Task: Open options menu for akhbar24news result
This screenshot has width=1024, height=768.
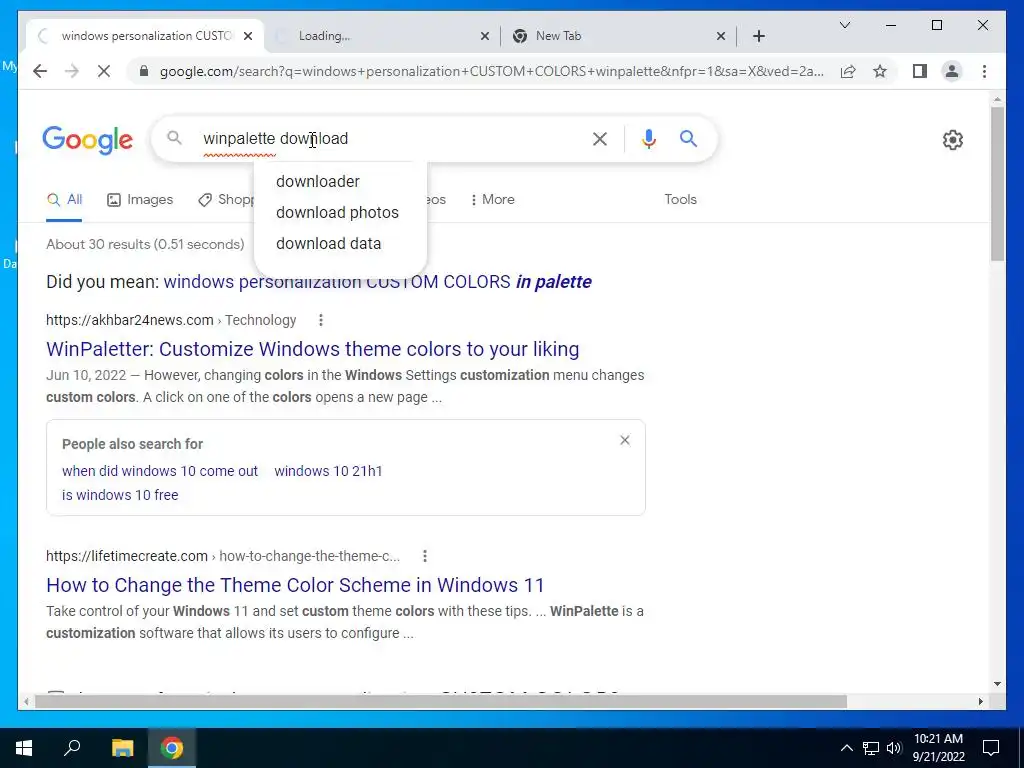Action: tap(320, 320)
